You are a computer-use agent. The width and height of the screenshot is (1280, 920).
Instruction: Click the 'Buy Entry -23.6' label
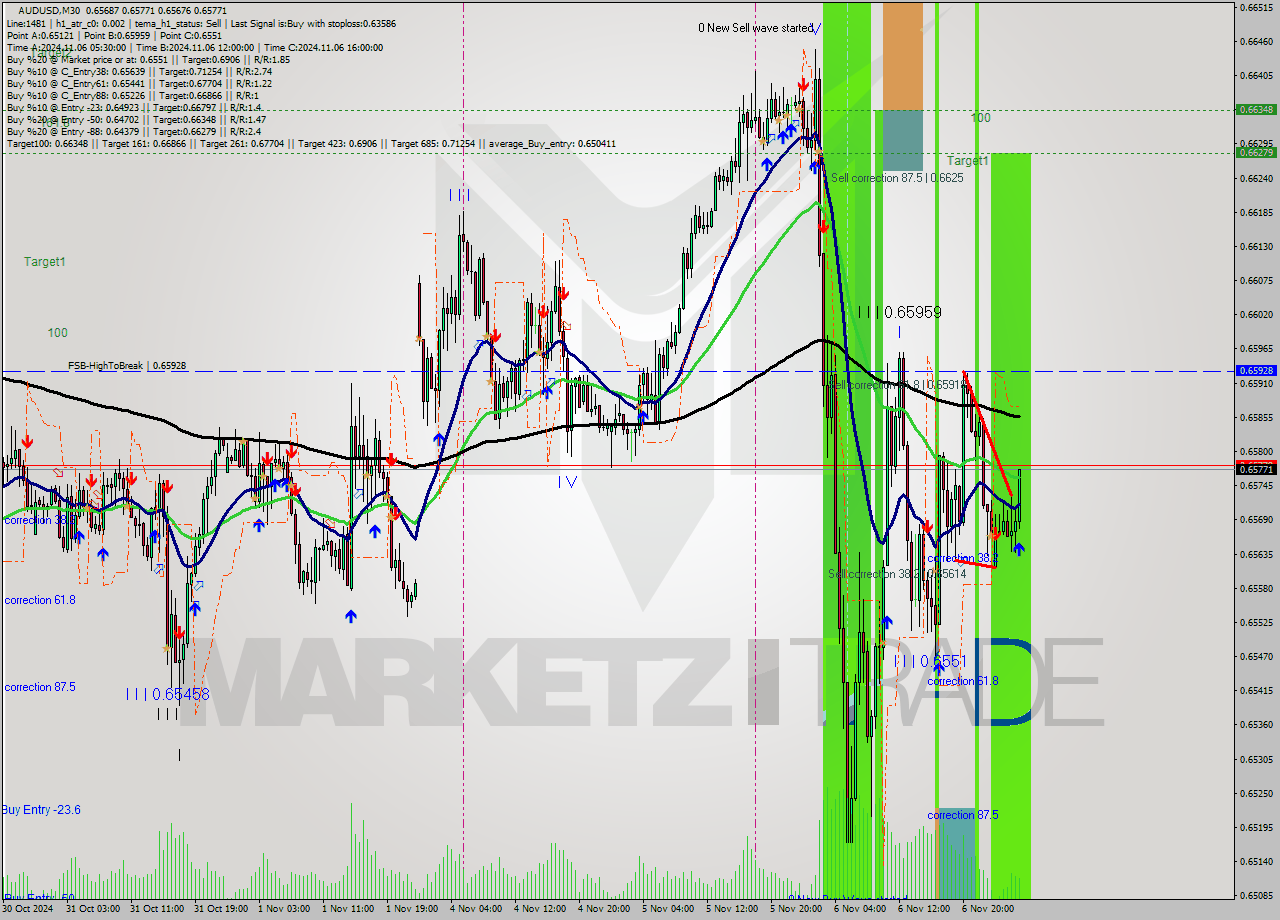coord(41,810)
